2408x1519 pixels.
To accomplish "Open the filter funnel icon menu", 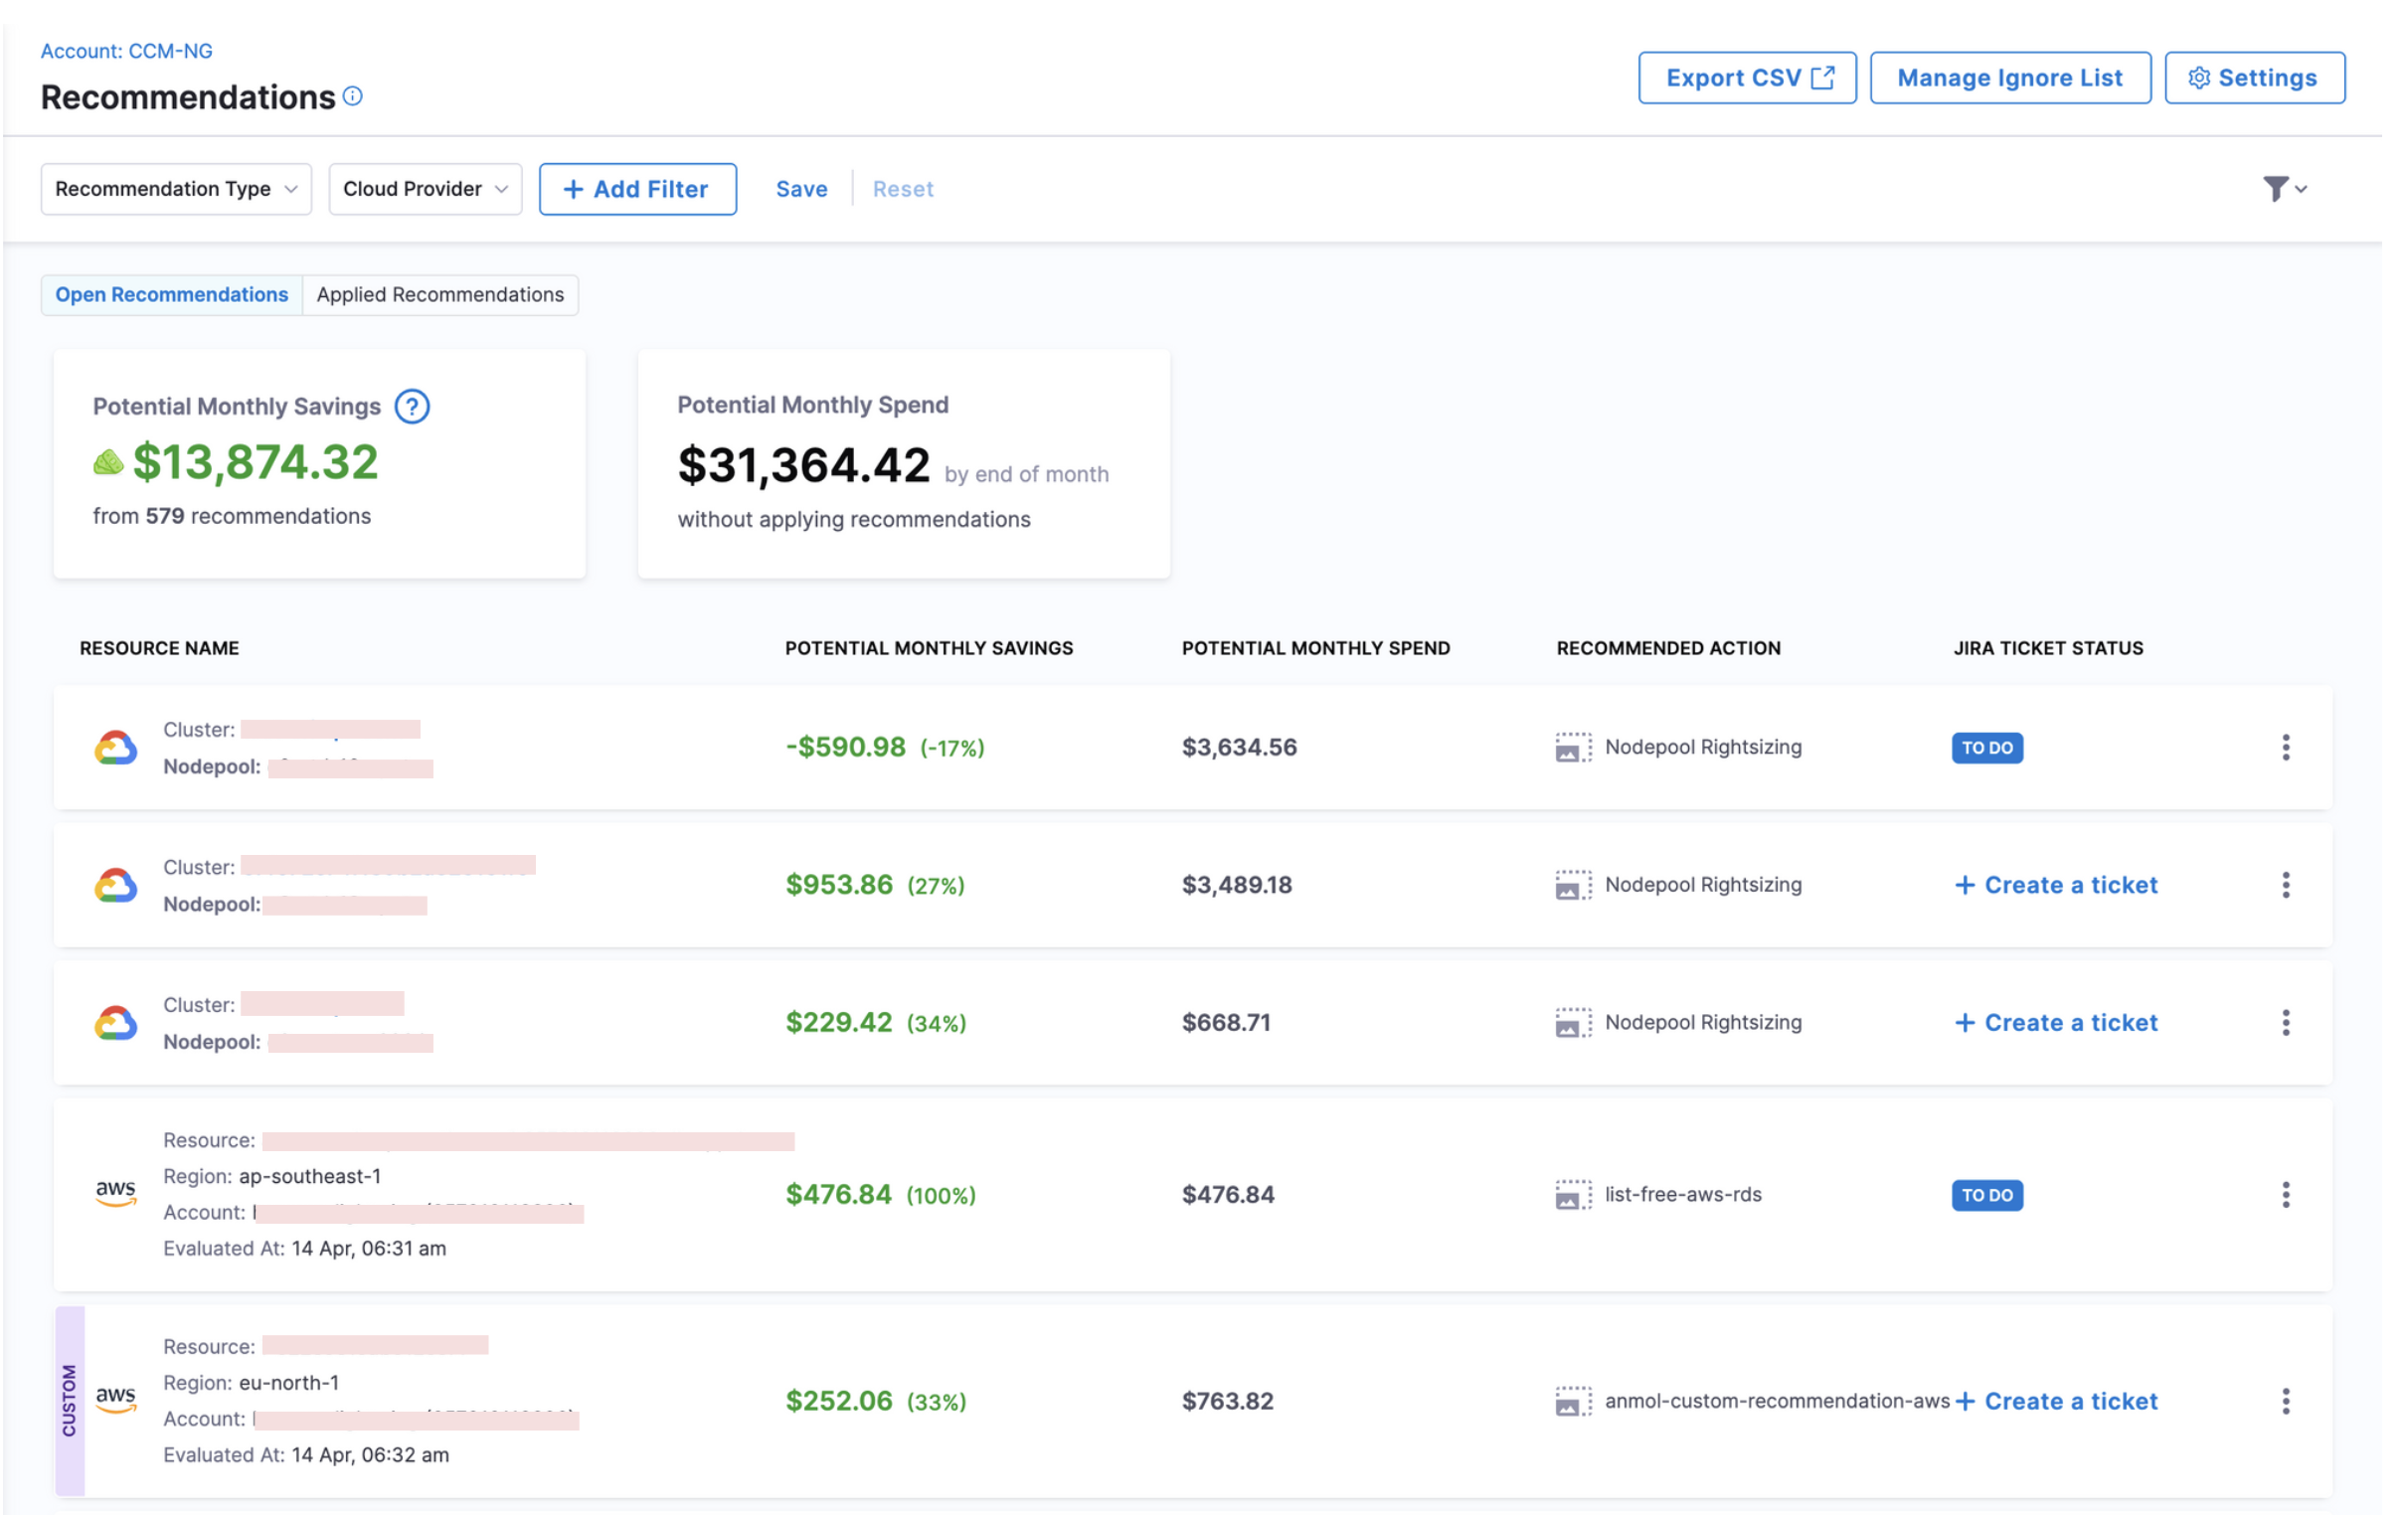I will pyautogui.click(x=2283, y=189).
